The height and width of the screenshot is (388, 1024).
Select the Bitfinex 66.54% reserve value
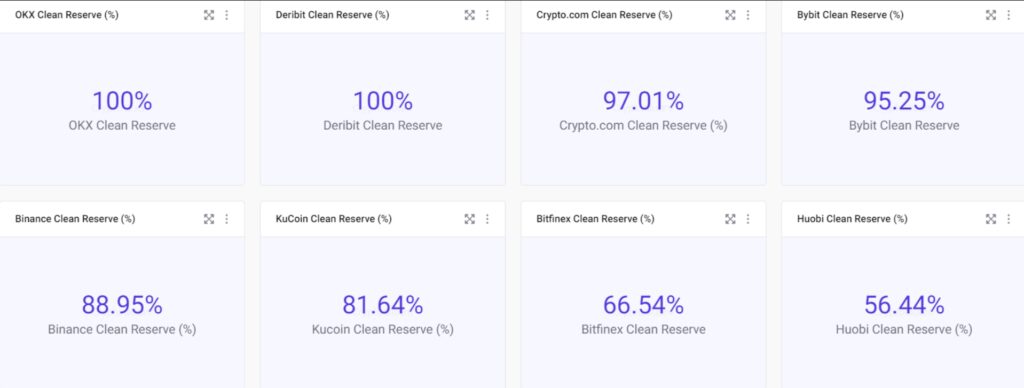[643, 305]
